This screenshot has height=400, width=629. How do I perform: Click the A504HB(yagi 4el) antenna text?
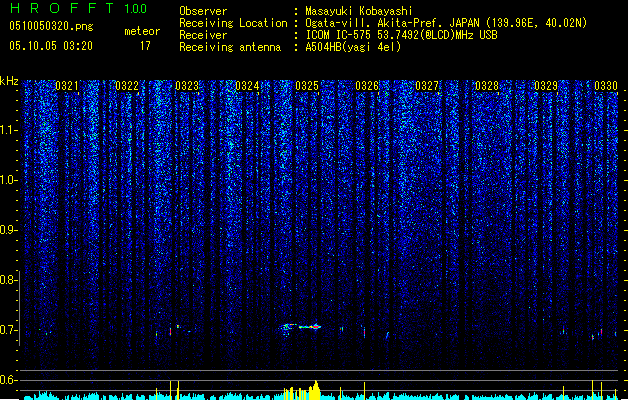pyautogui.click(x=353, y=47)
